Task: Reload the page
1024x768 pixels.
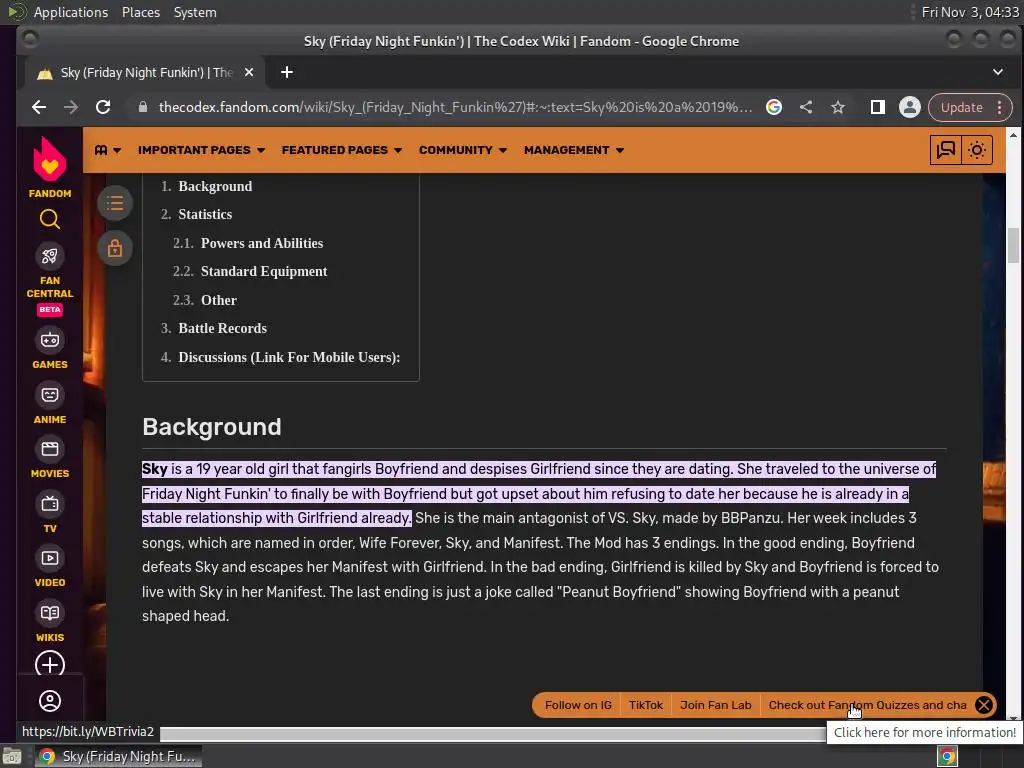Action: [x=103, y=107]
